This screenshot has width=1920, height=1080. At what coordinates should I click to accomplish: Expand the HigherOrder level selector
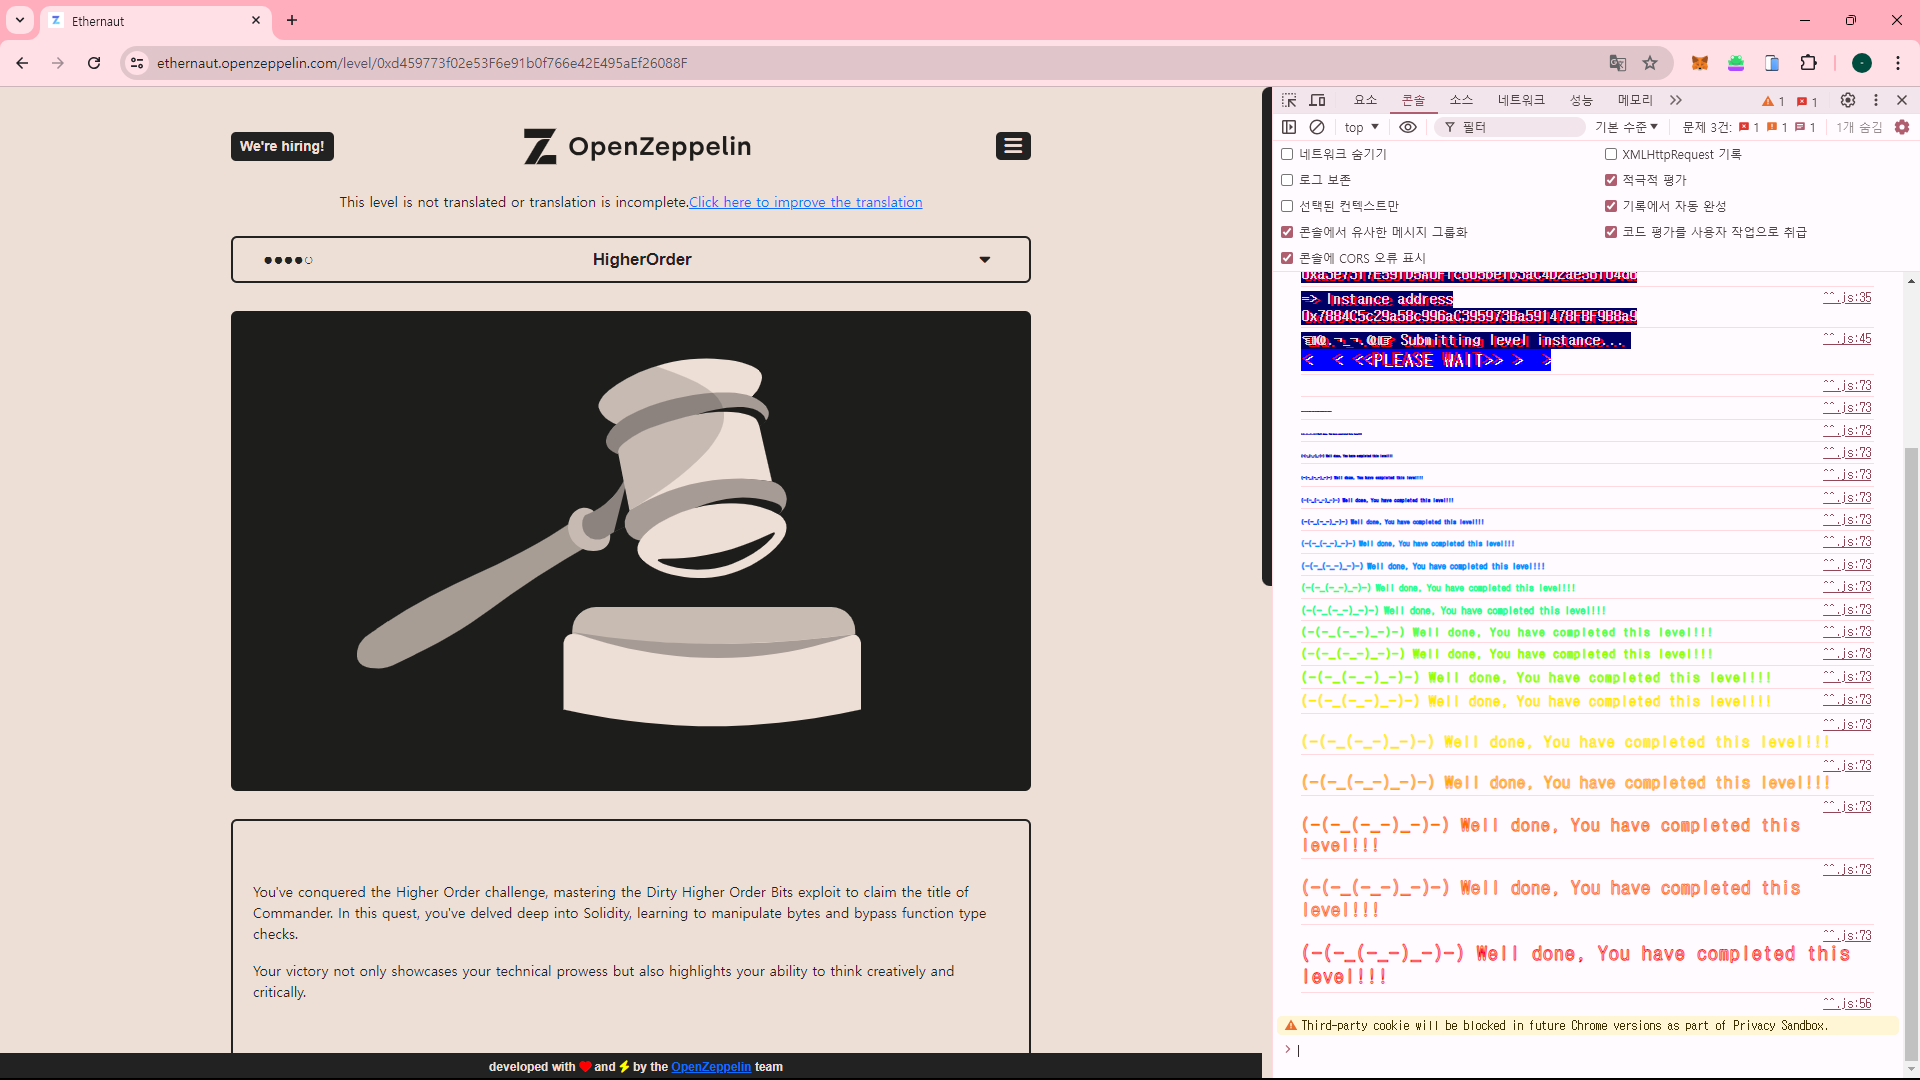click(x=631, y=259)
